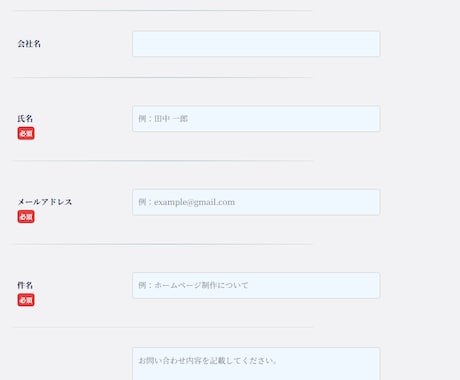Click the 必須 badge under 氏名
460x380 pixels.
click(26, 133)
